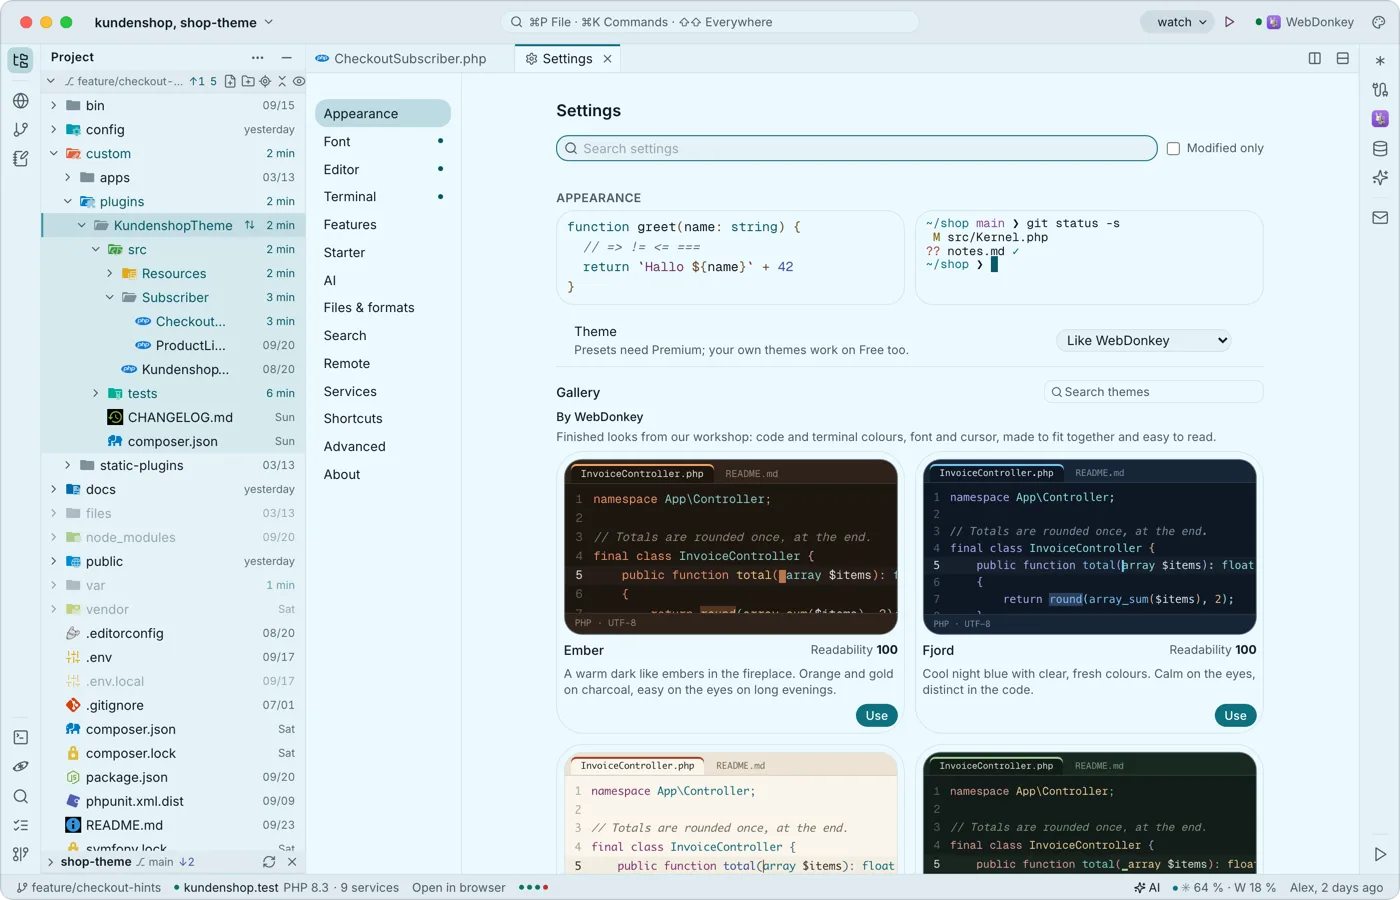The image size is (1400, 900).
Task: Open the mail icon in right sidebar
Action: coord(1380,217)
